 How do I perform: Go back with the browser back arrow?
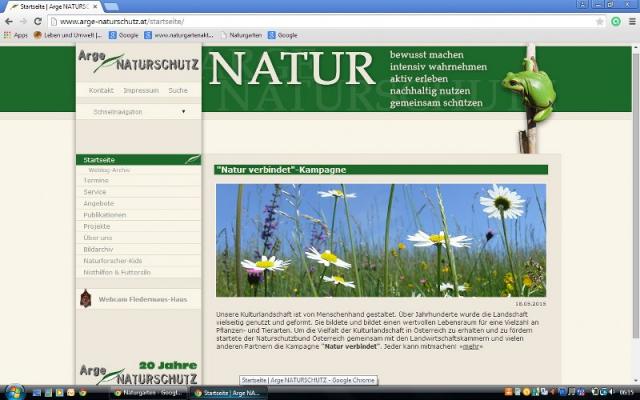pos(9,22)
